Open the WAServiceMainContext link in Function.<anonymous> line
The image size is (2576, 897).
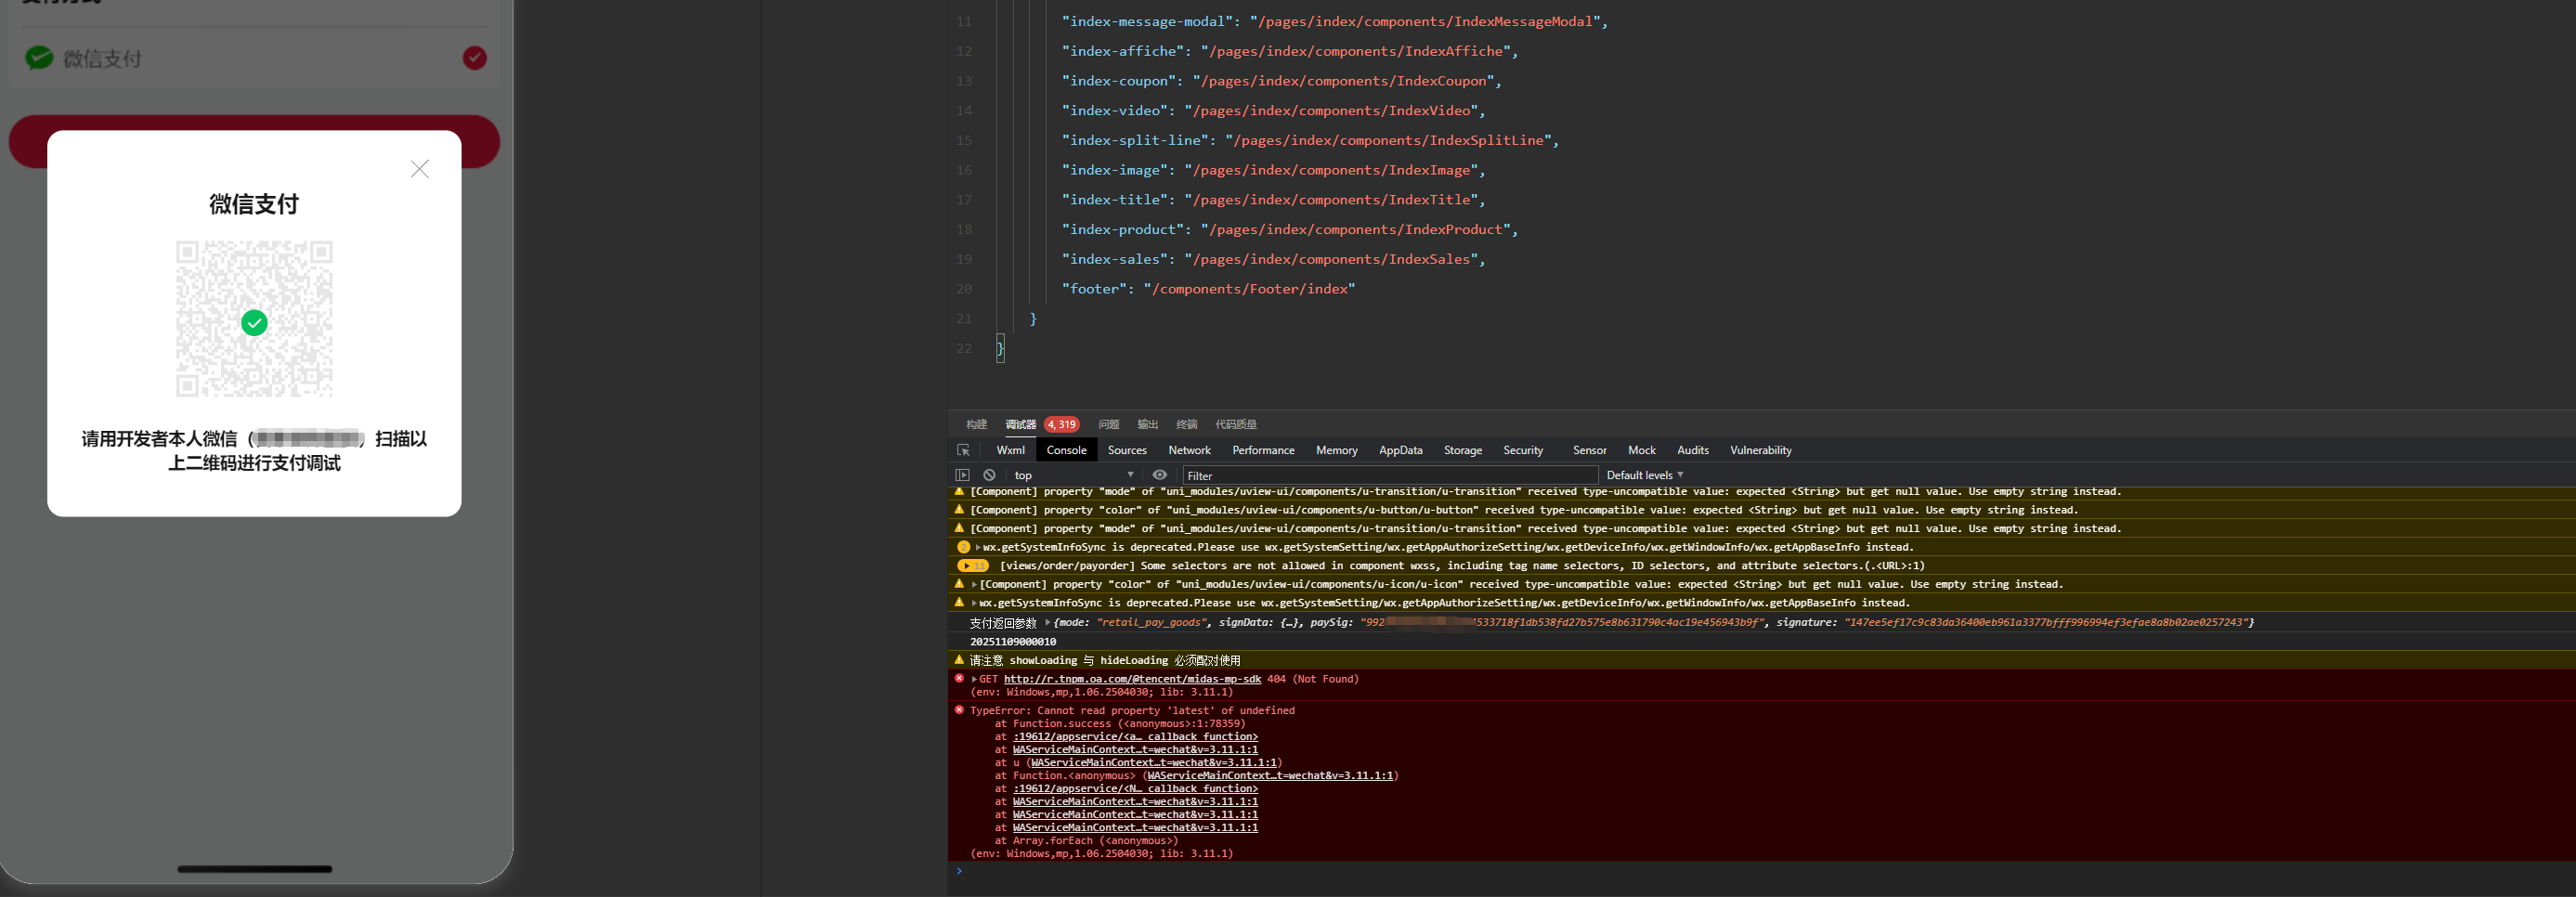click(1270, 776)
